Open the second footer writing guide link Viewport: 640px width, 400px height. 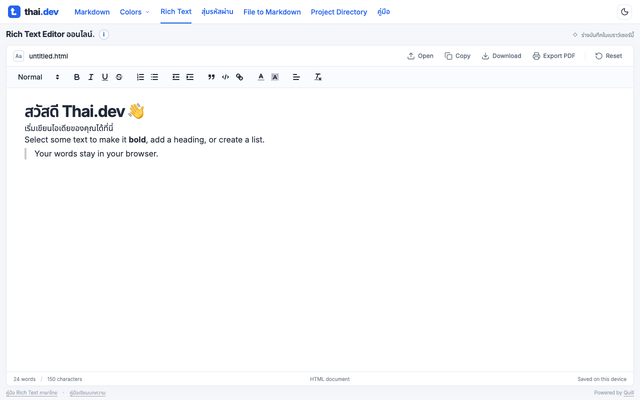pos(87,393)
